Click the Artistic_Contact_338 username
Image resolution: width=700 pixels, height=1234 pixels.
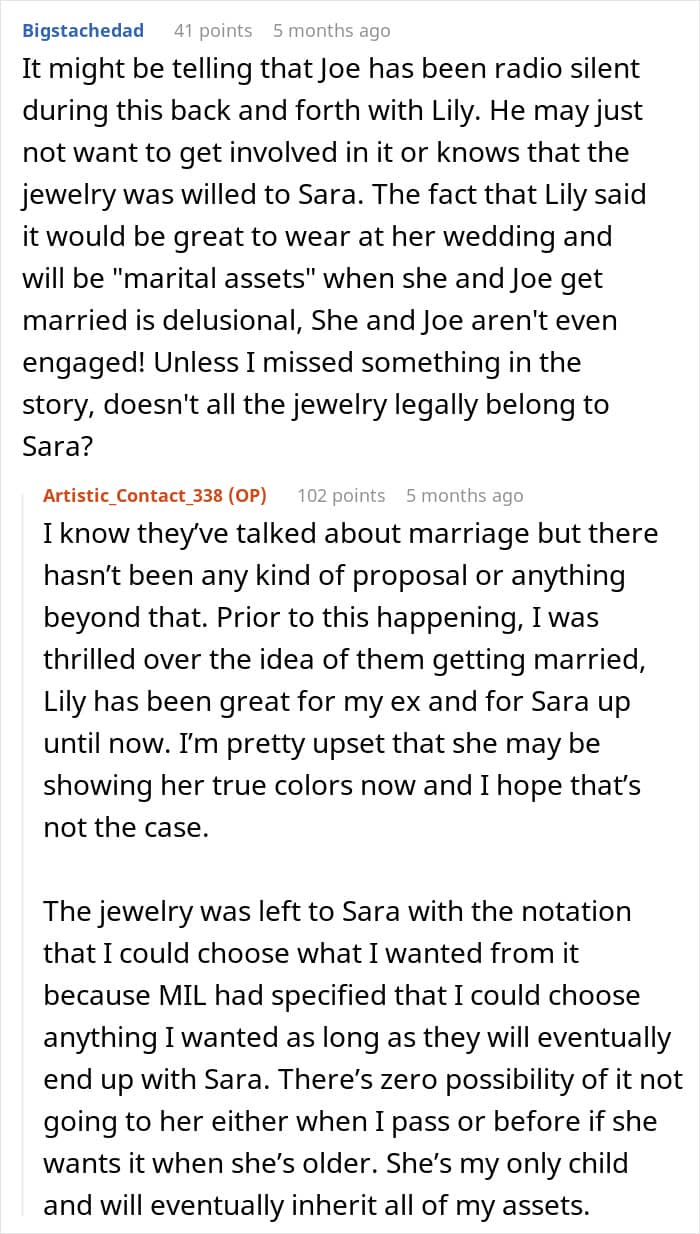(x=133, y=495)
